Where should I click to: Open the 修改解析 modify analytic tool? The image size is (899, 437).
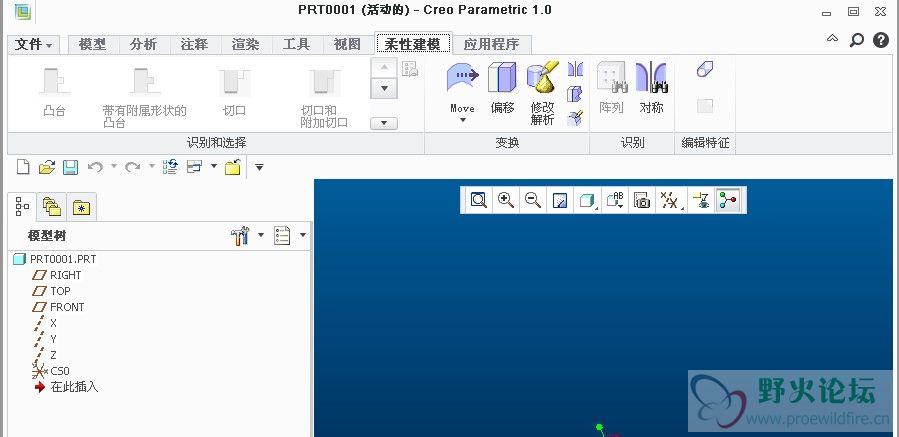click(x=542, y=77)
